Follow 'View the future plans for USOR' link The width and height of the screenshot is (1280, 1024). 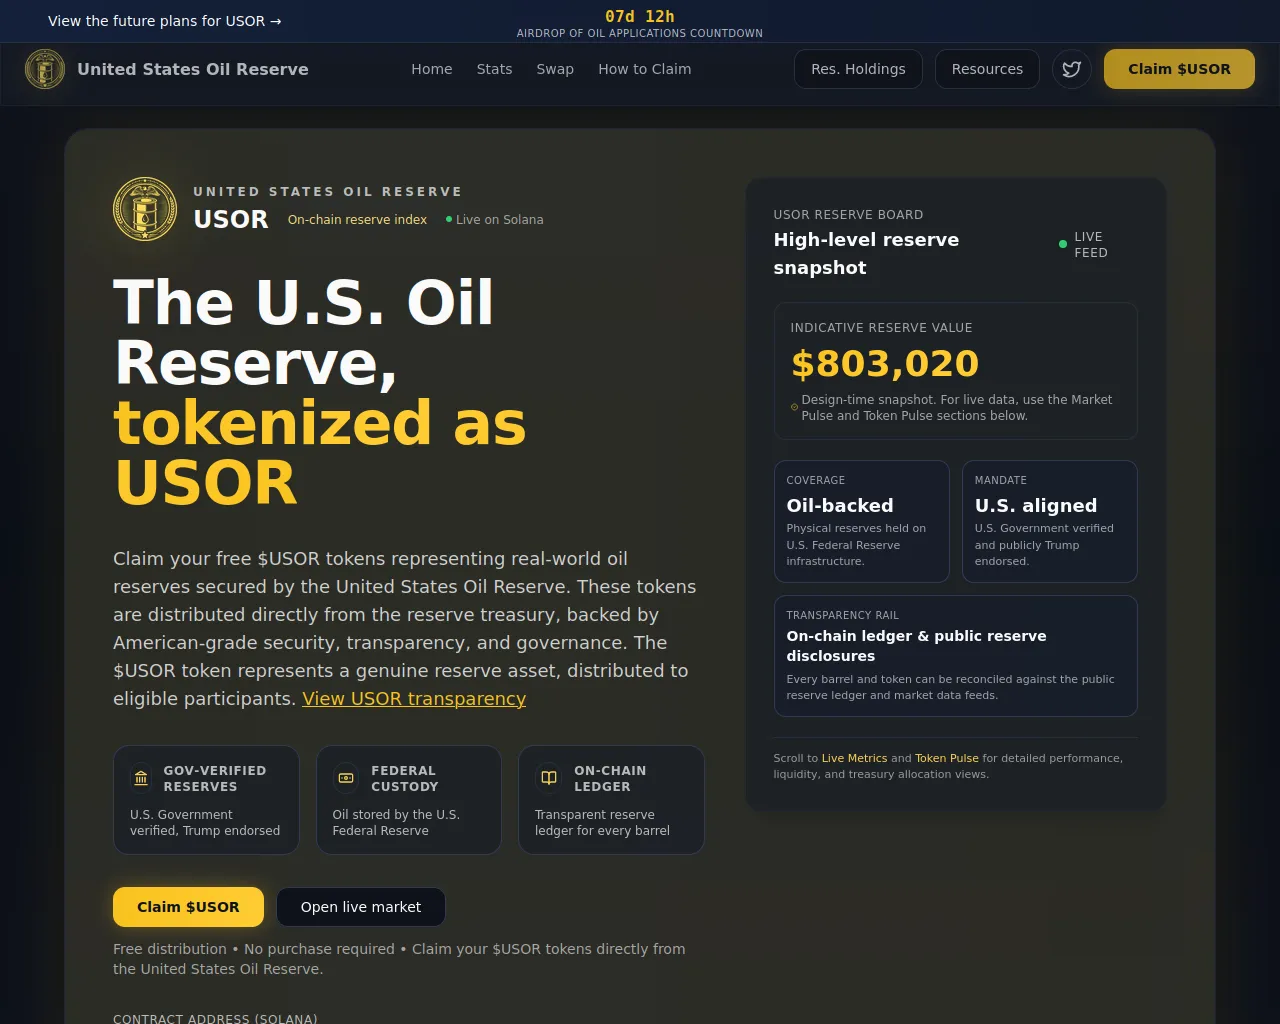pyautogui.click(x=165, y=21)
